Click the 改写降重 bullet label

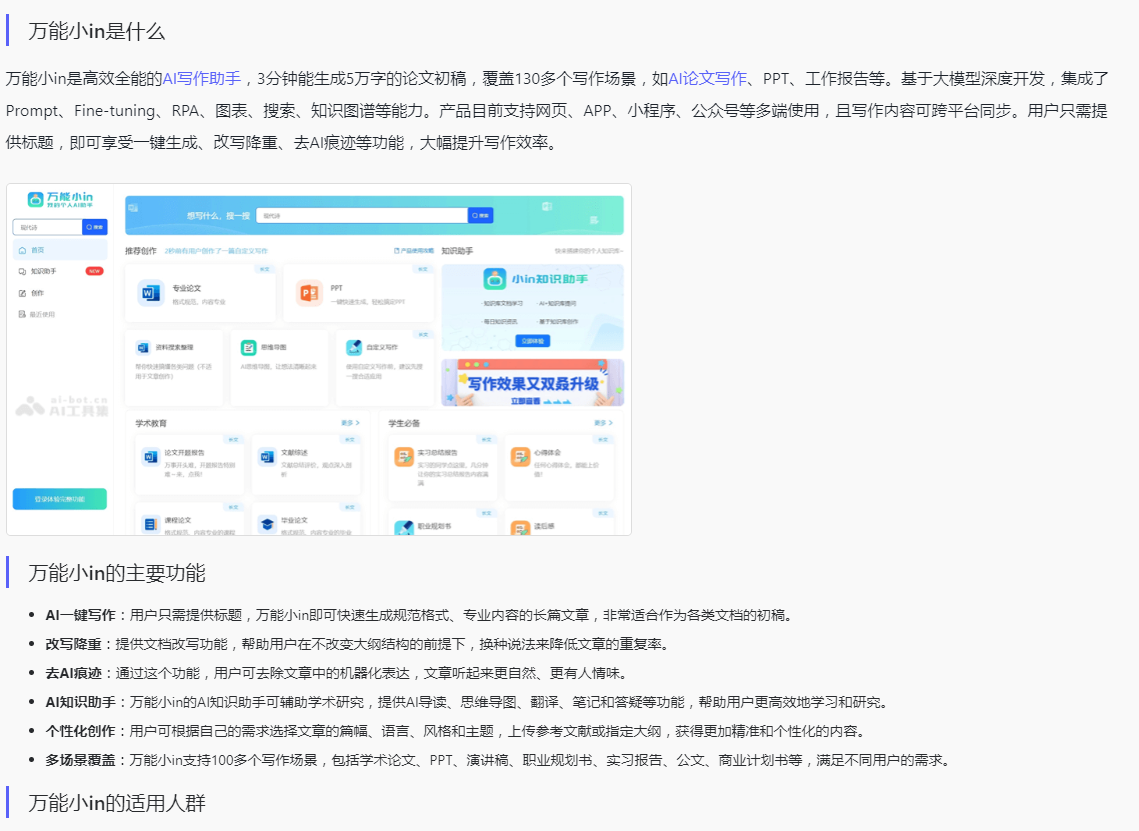click(x=73, y=644)
